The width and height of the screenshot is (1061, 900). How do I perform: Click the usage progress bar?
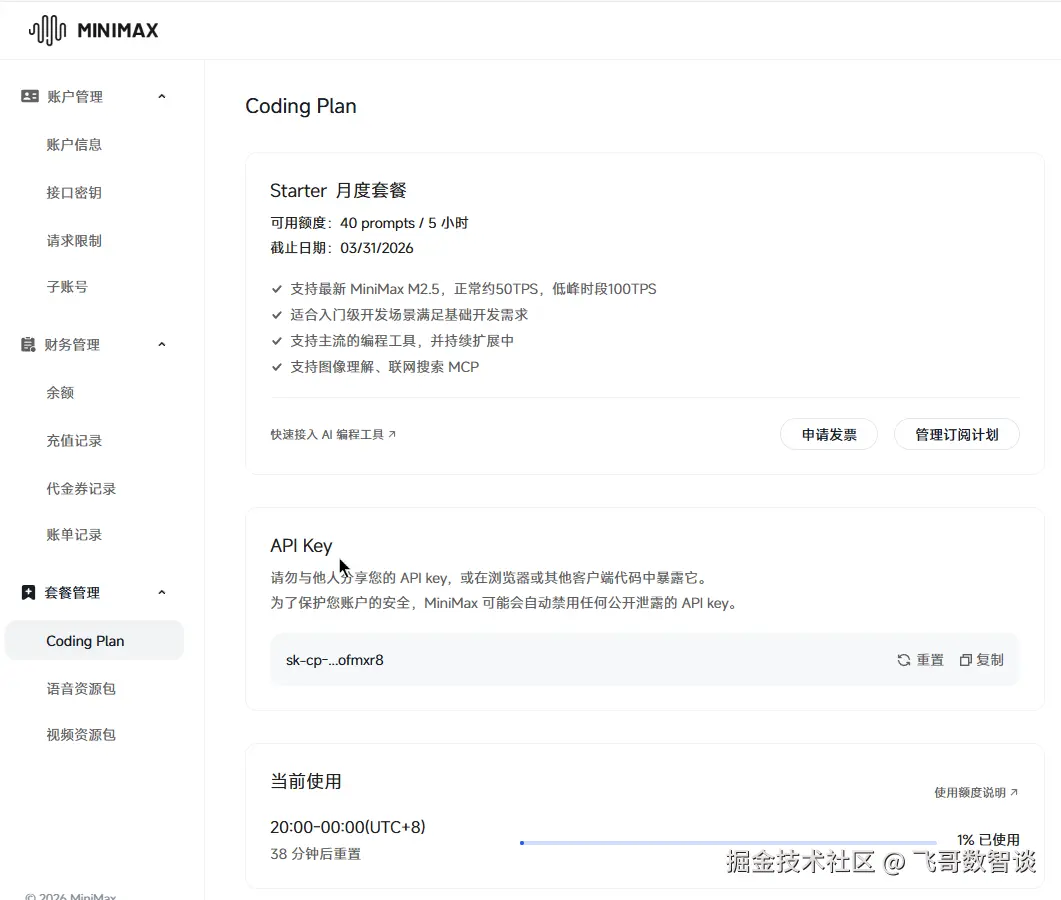(x=728, y=842)
